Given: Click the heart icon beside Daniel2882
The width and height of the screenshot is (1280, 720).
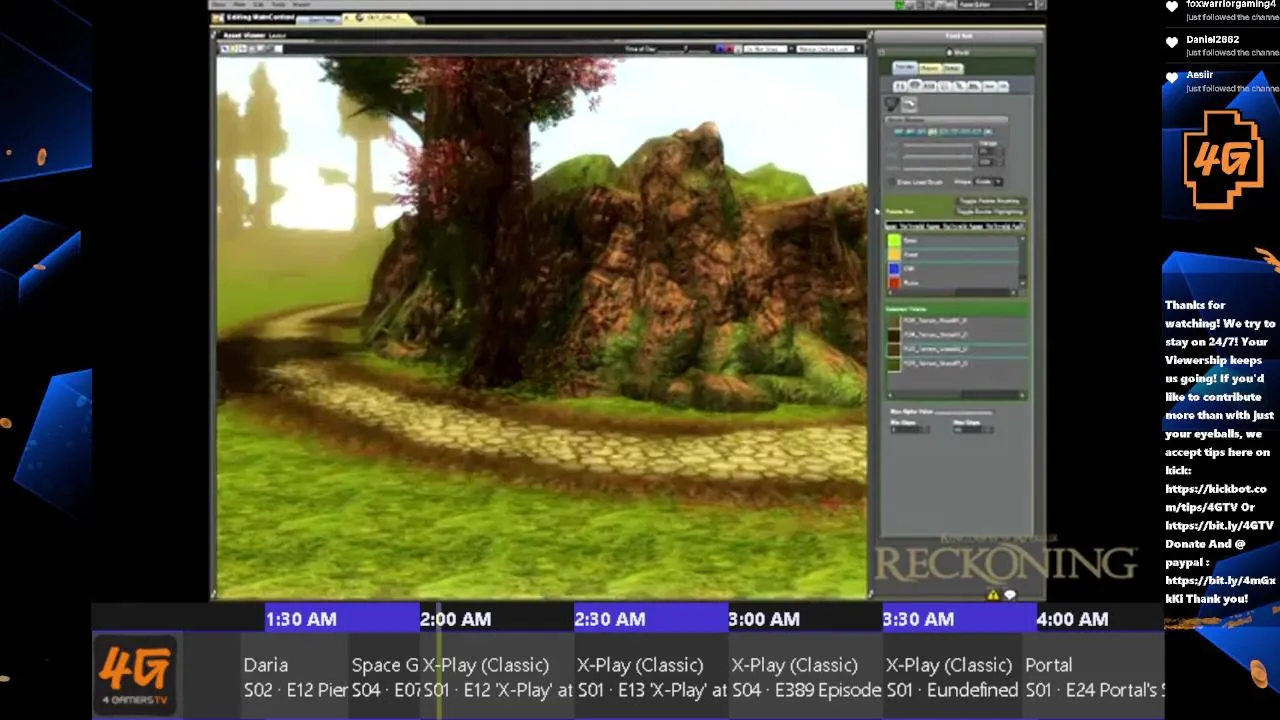Looking at the screenshot, I should pos(1172,42).
